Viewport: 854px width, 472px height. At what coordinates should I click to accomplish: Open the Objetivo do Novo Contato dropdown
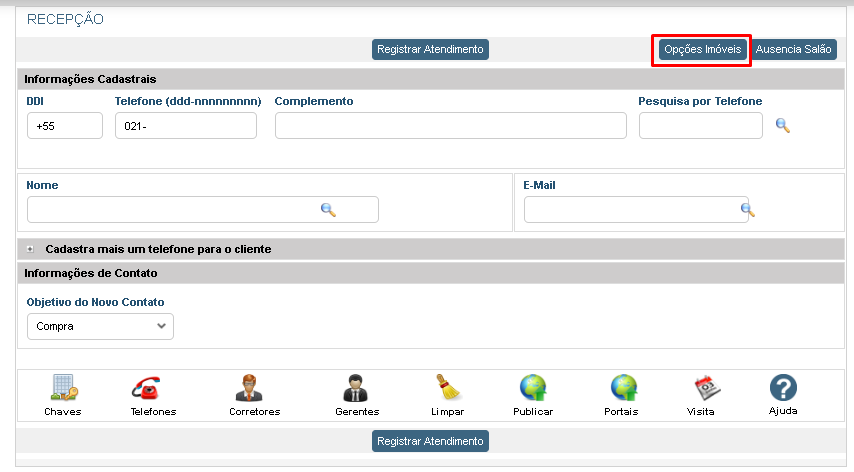pos(100,326)
